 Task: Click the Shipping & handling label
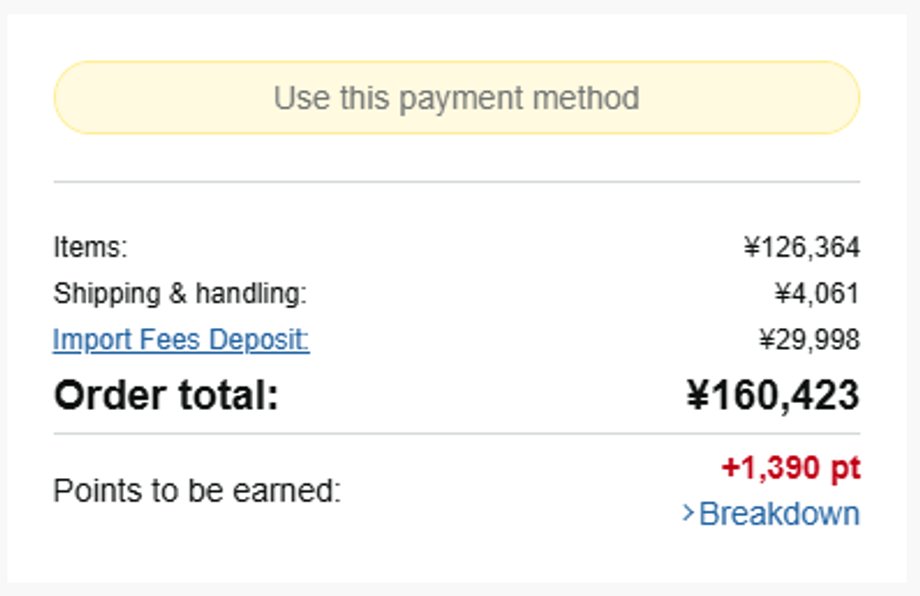tap(180, 294)
